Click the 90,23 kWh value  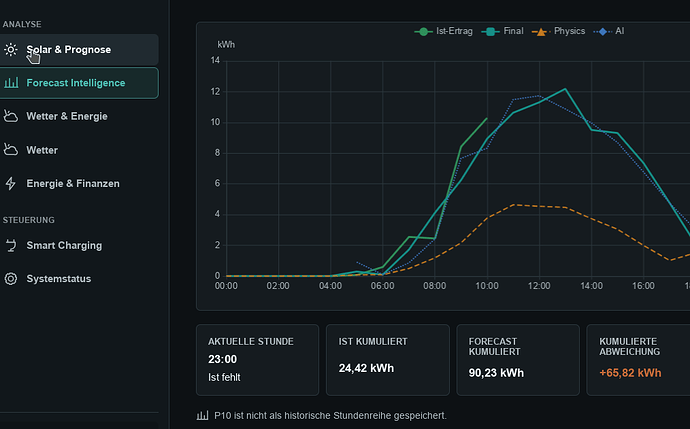pyautogui.click(x=496, y=373)
